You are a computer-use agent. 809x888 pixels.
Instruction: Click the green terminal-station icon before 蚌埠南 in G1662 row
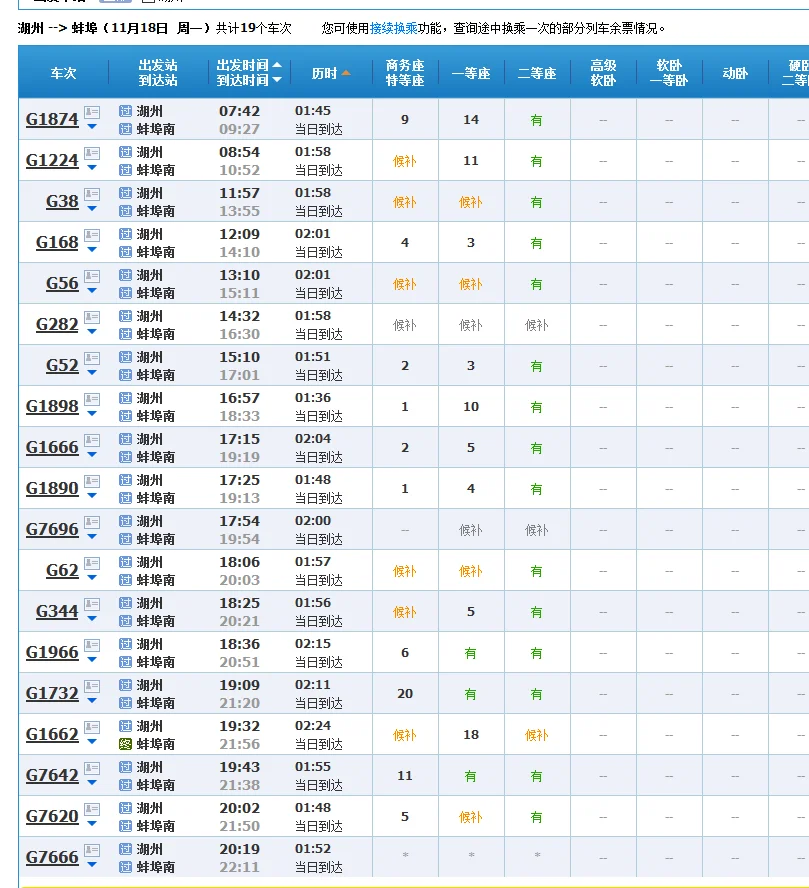point(124,742)
